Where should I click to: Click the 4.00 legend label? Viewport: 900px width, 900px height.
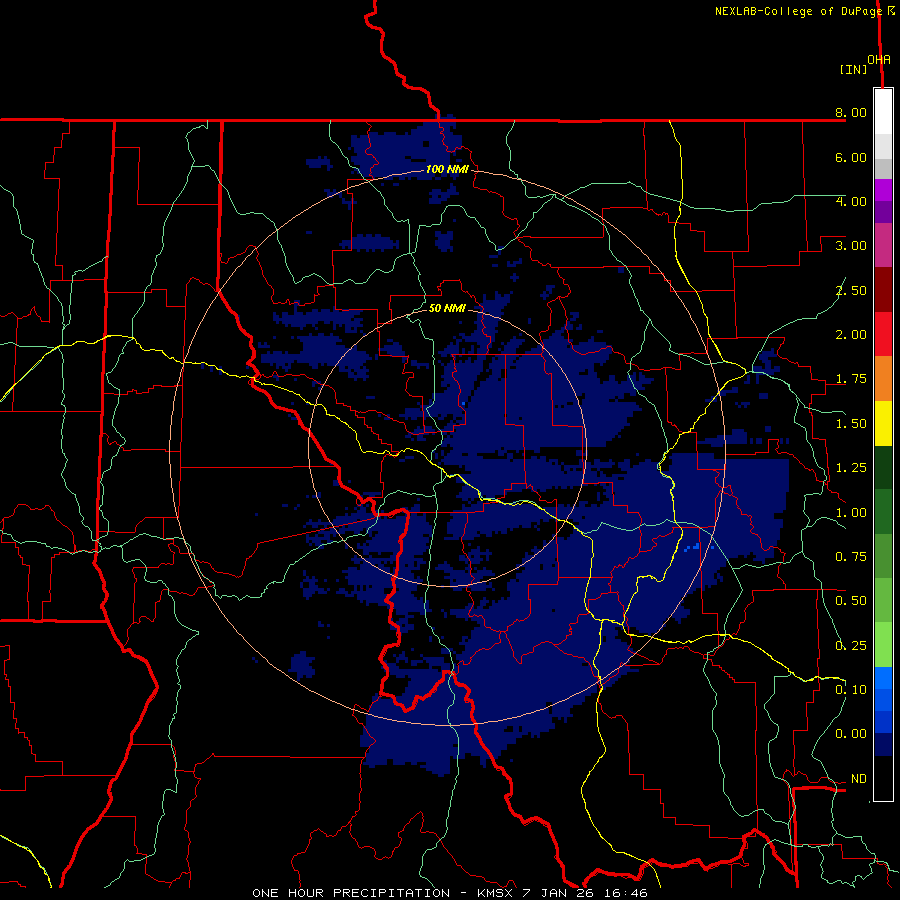851,201
